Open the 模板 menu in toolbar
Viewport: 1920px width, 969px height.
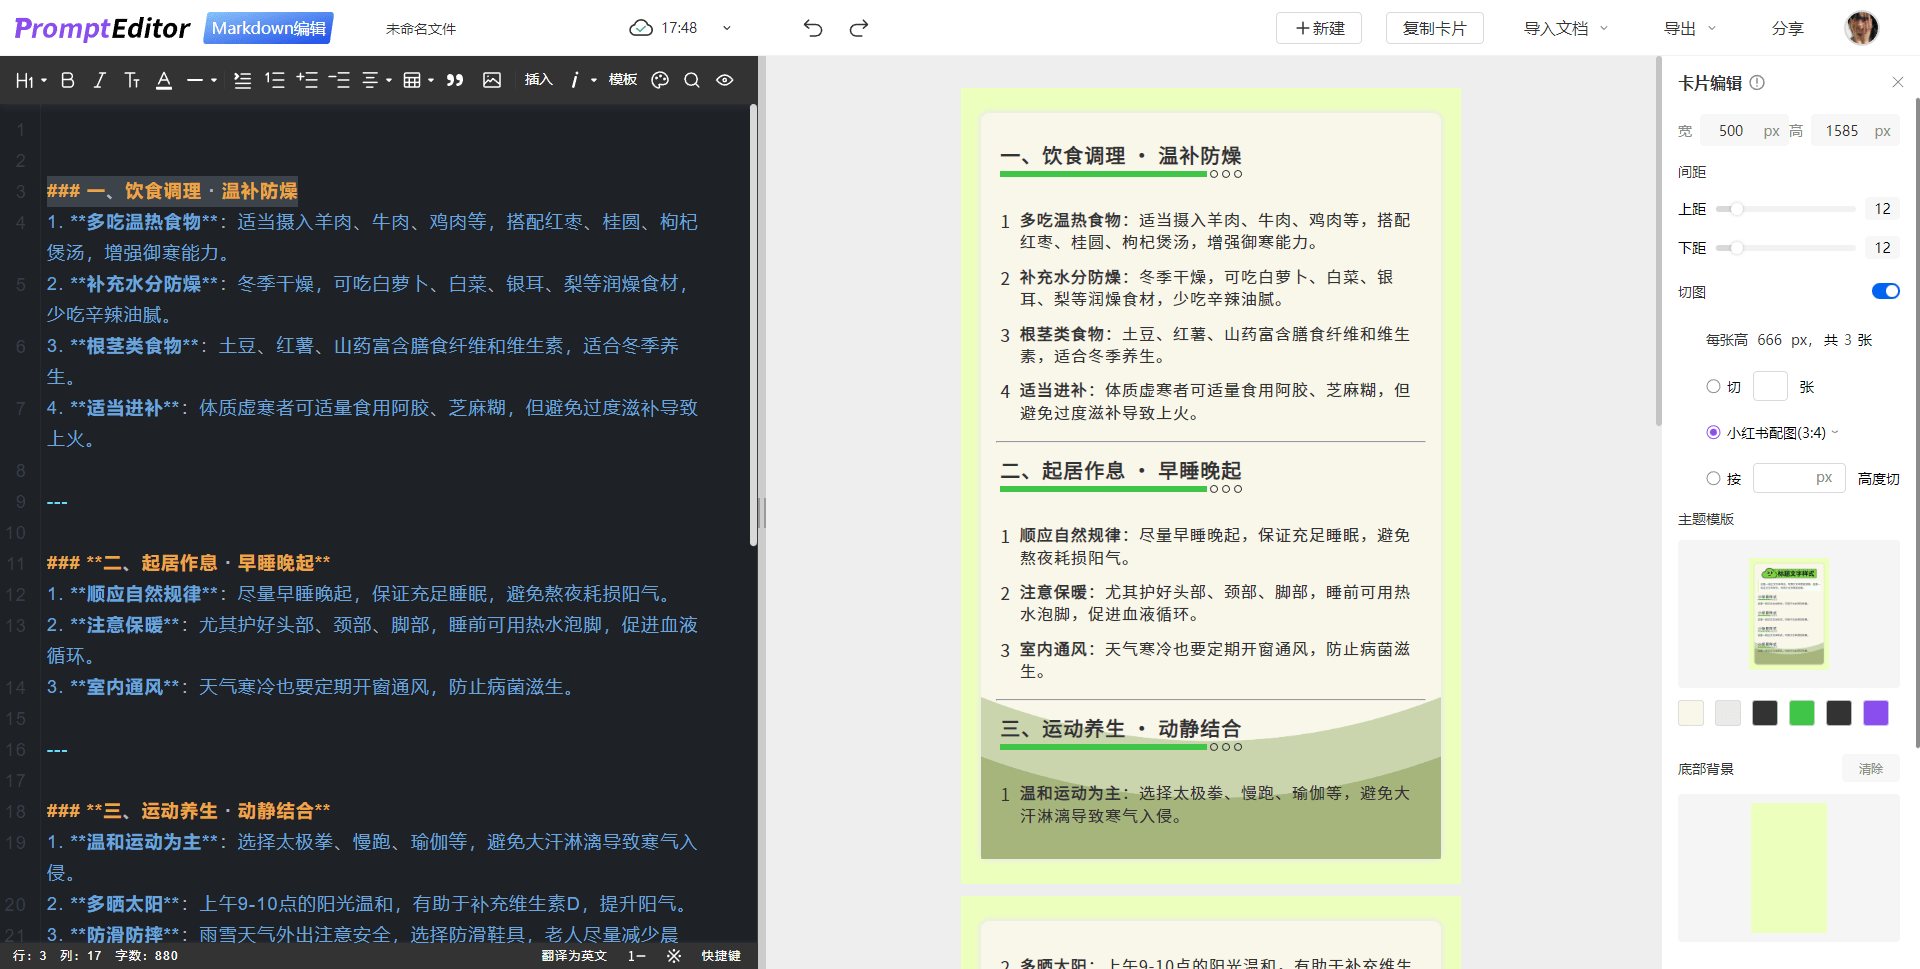[622, 80]
